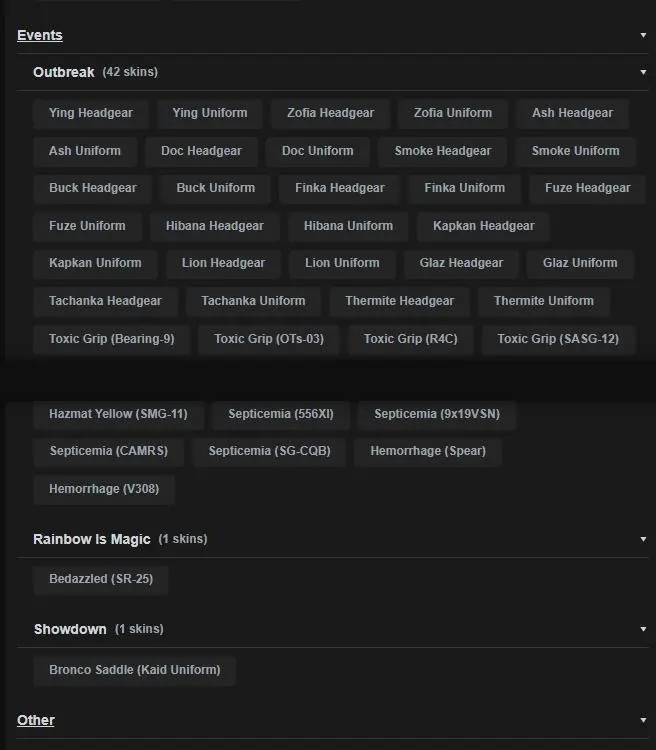Select Hemorrhage (V308) skin tag
This screenshot has height=750, width=656.
tap(104, 489)
